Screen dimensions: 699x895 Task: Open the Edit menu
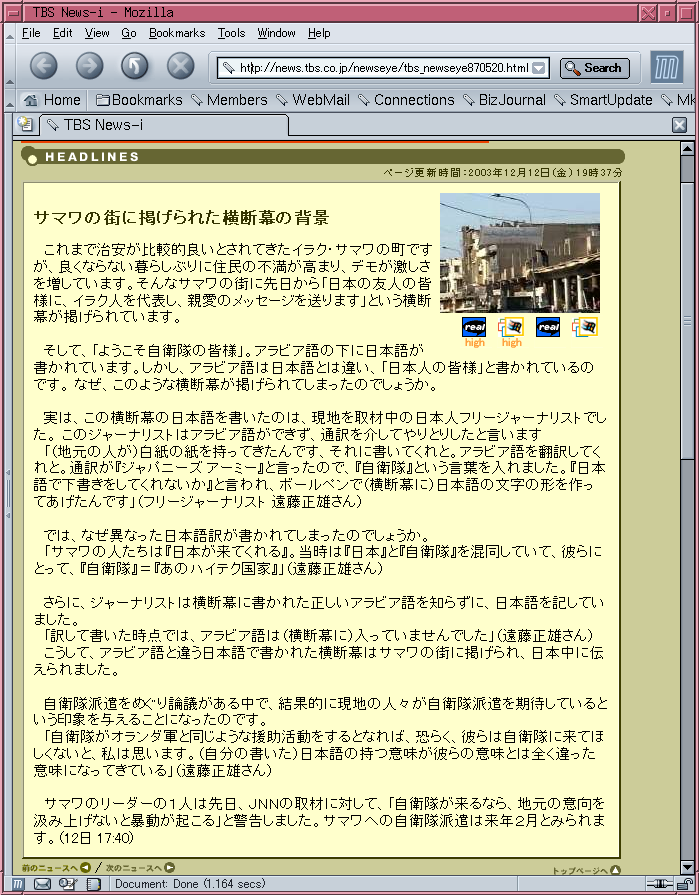tap(62, 33)
